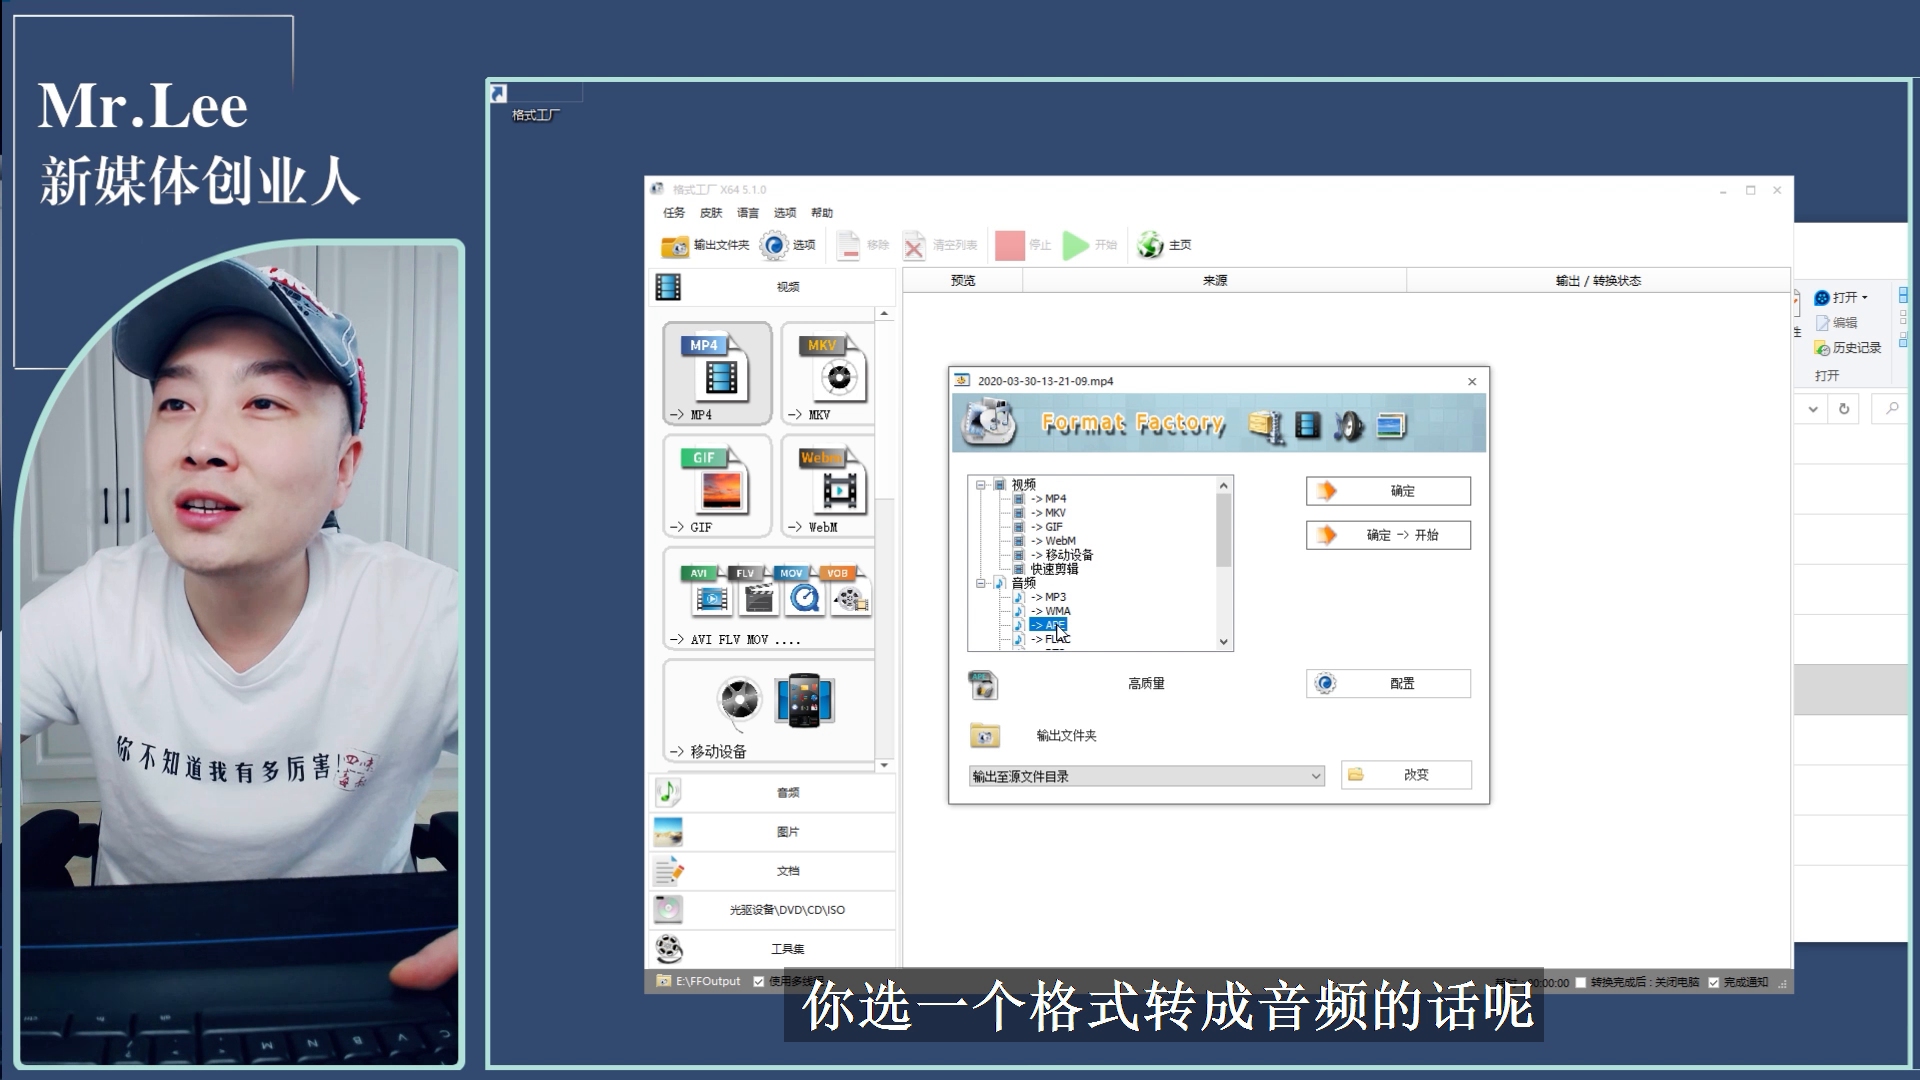Open 选项 options gear in toolbar
Image resolution: width=1920 pixels, height=1080 pixels.
[x=774, y=245]
